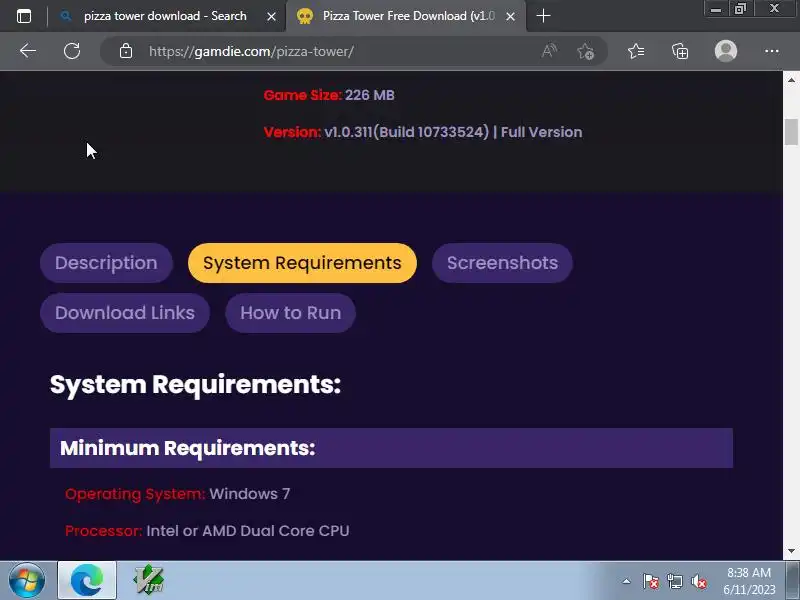800x600 pixels.
Task: Restore down the browser window
Action: point(740,9)
